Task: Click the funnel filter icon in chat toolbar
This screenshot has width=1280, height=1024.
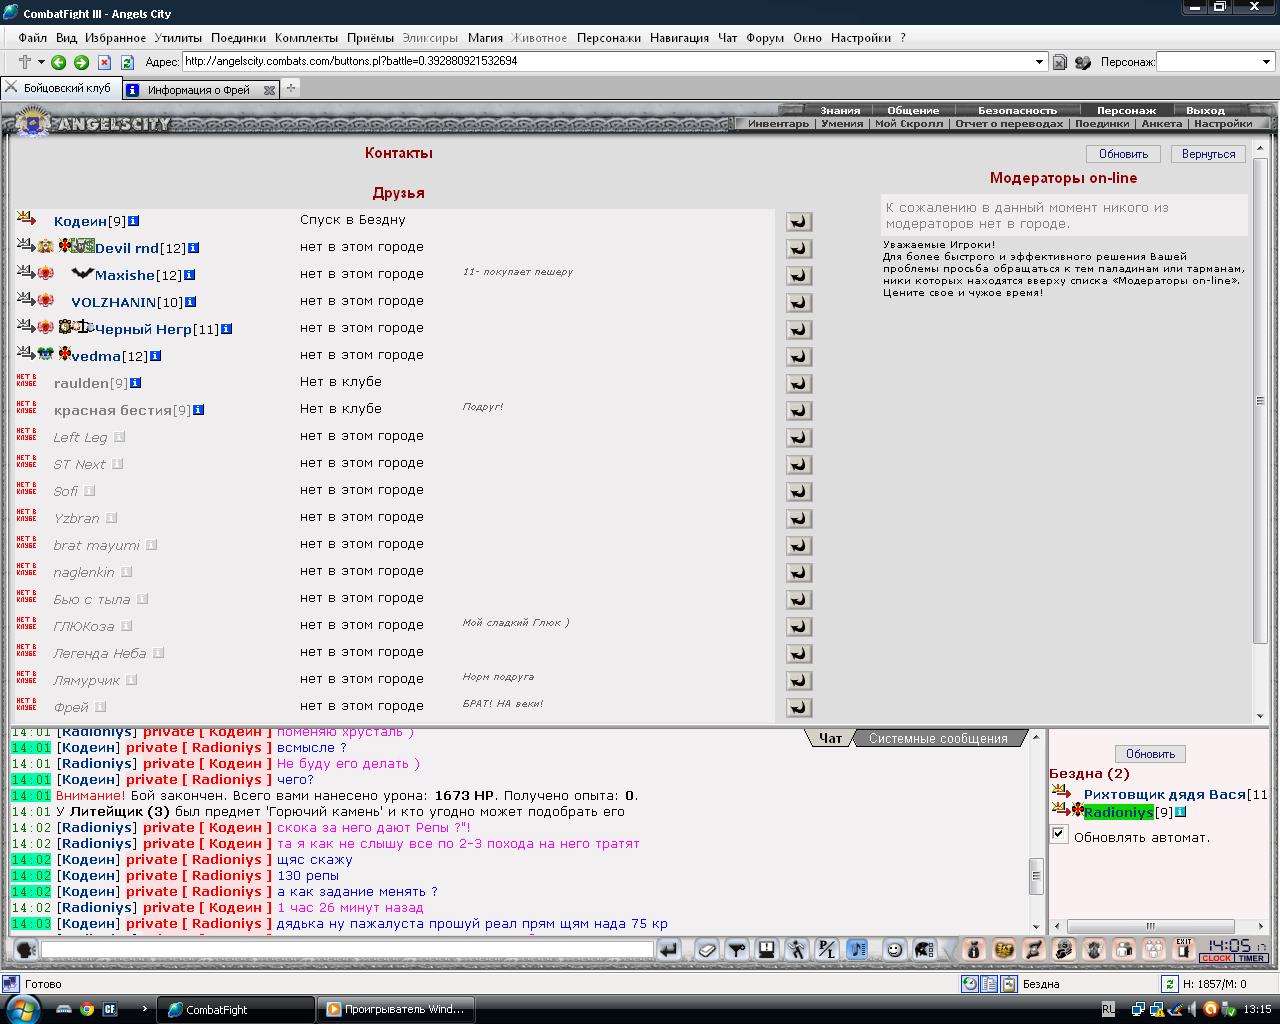Action: [737, 949]
